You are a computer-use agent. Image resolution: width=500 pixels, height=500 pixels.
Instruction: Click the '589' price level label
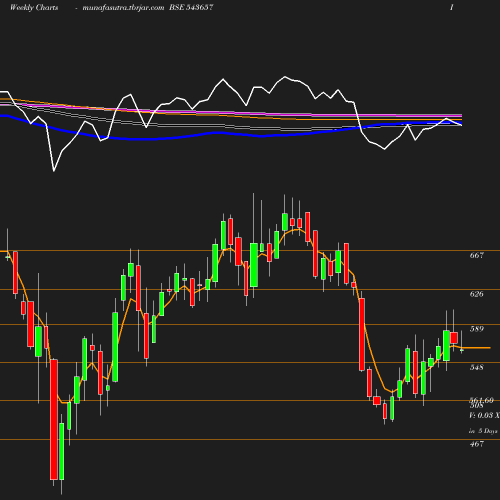[477, 329]
